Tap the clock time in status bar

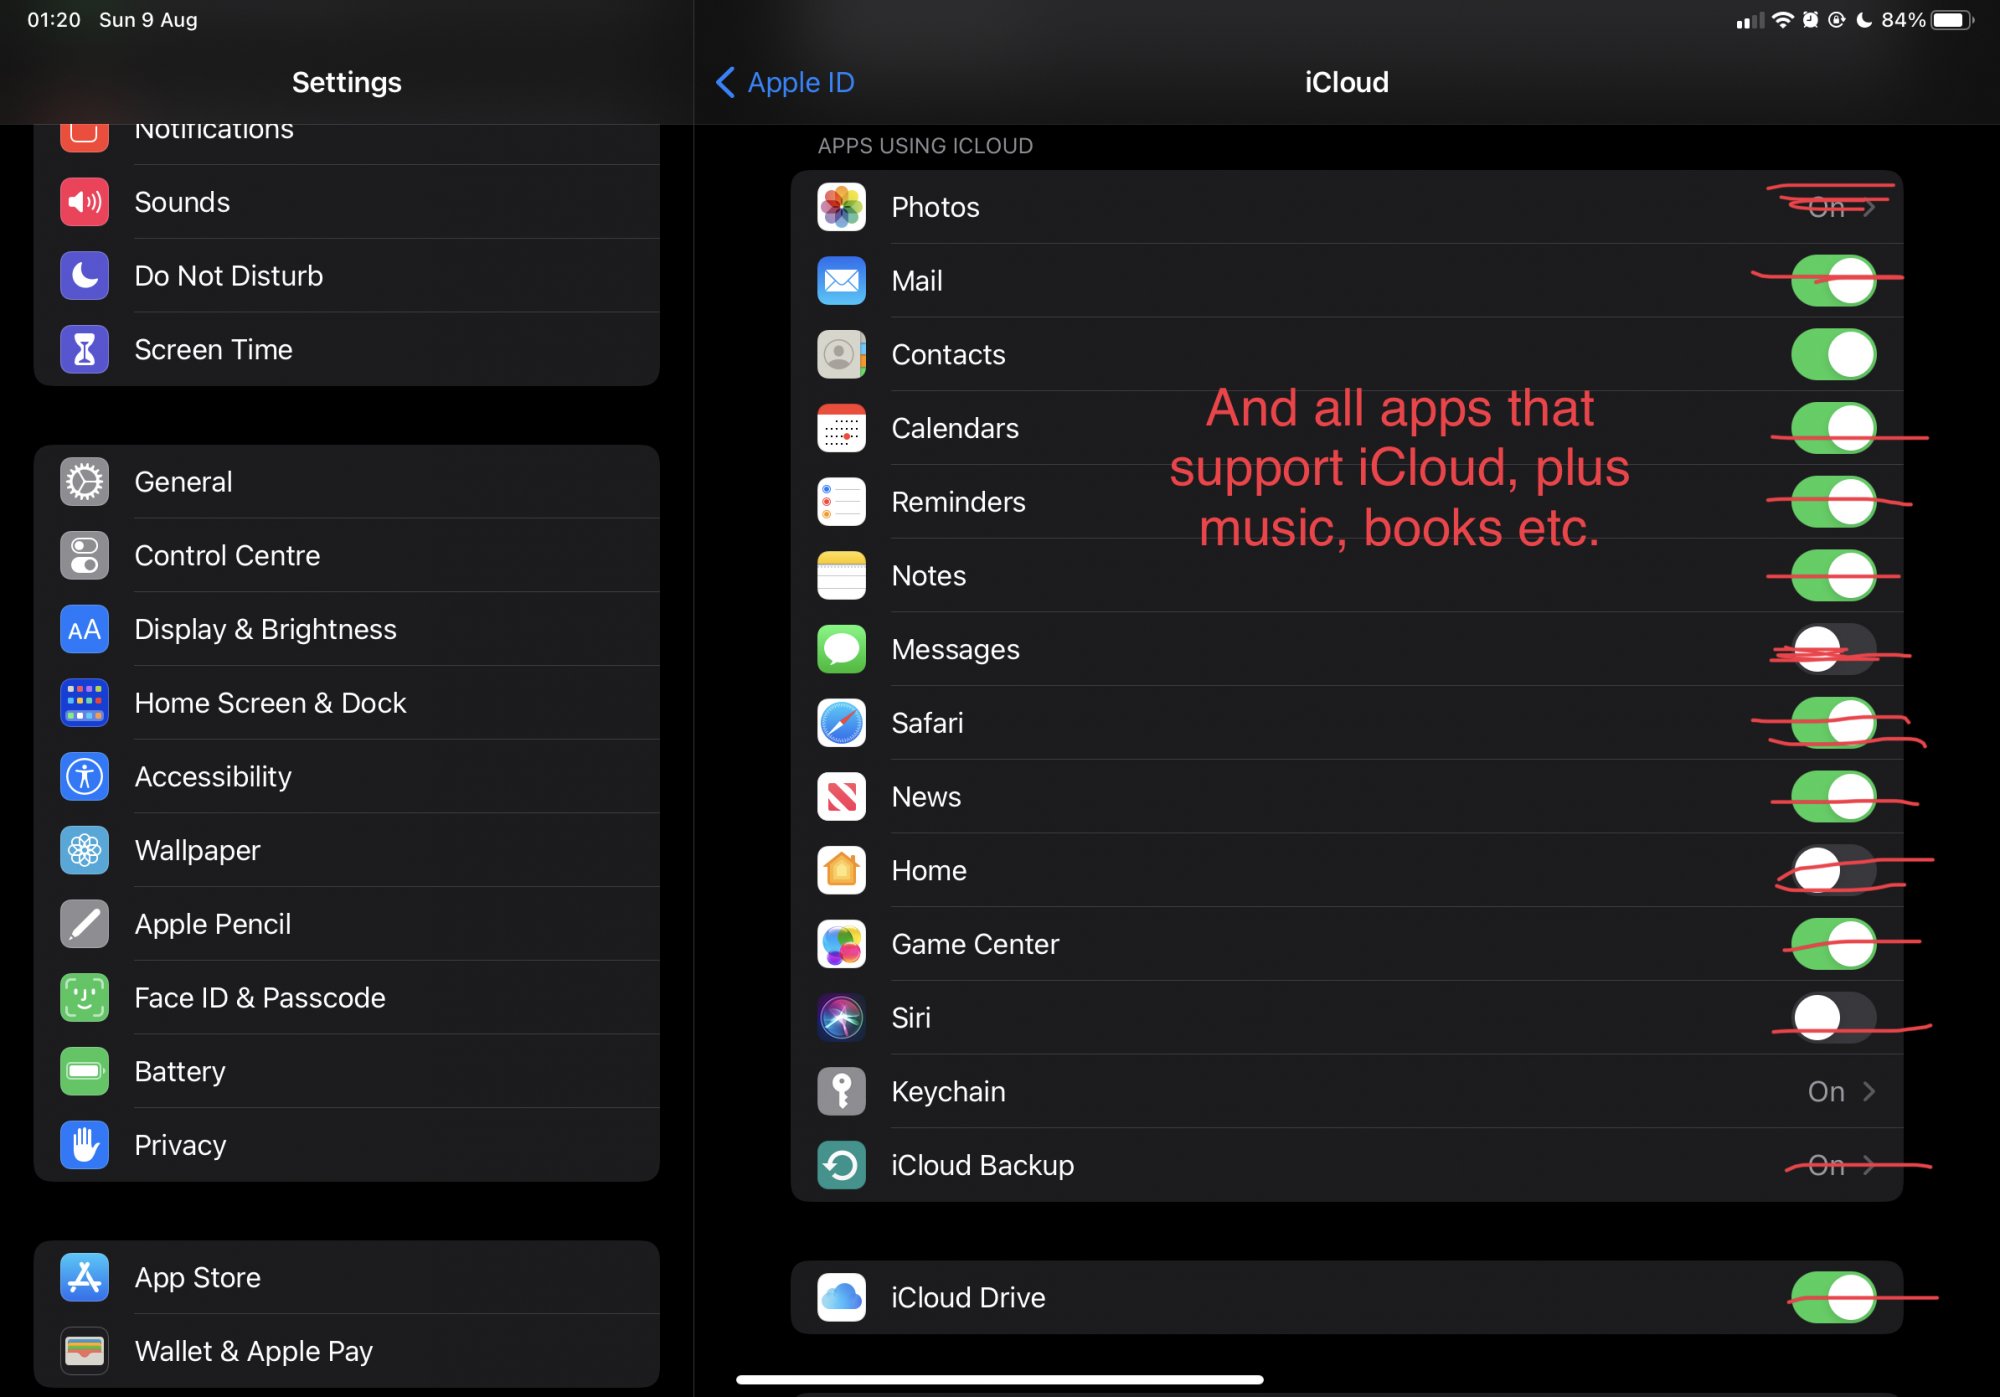coord(54,20)
